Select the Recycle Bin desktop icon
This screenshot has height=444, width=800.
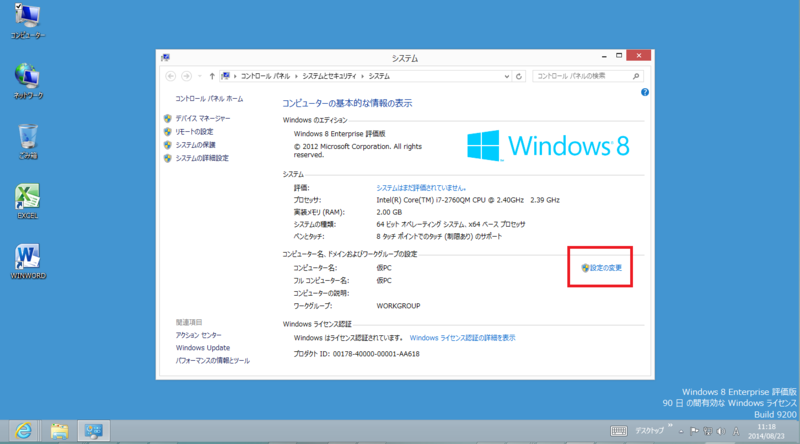tap(28, 141)
